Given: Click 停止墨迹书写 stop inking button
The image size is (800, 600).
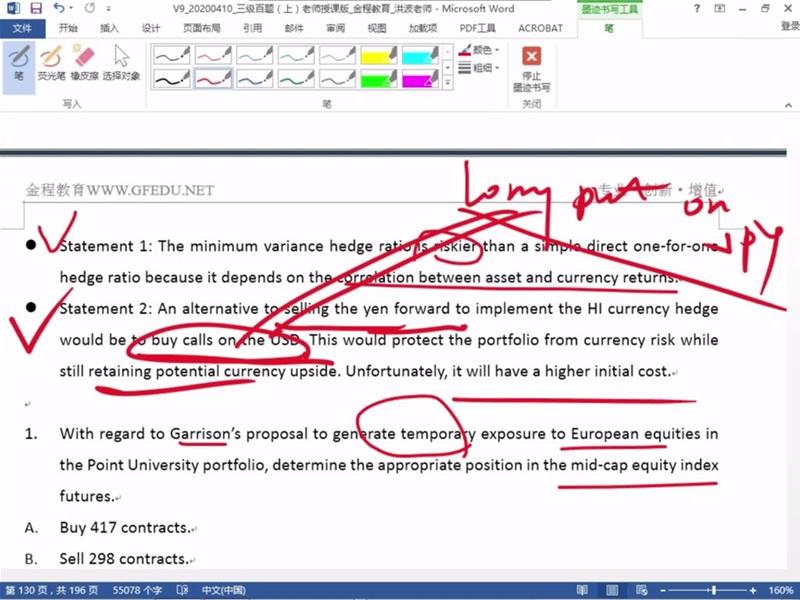Looking at the screenshot, I should [532, 68].
